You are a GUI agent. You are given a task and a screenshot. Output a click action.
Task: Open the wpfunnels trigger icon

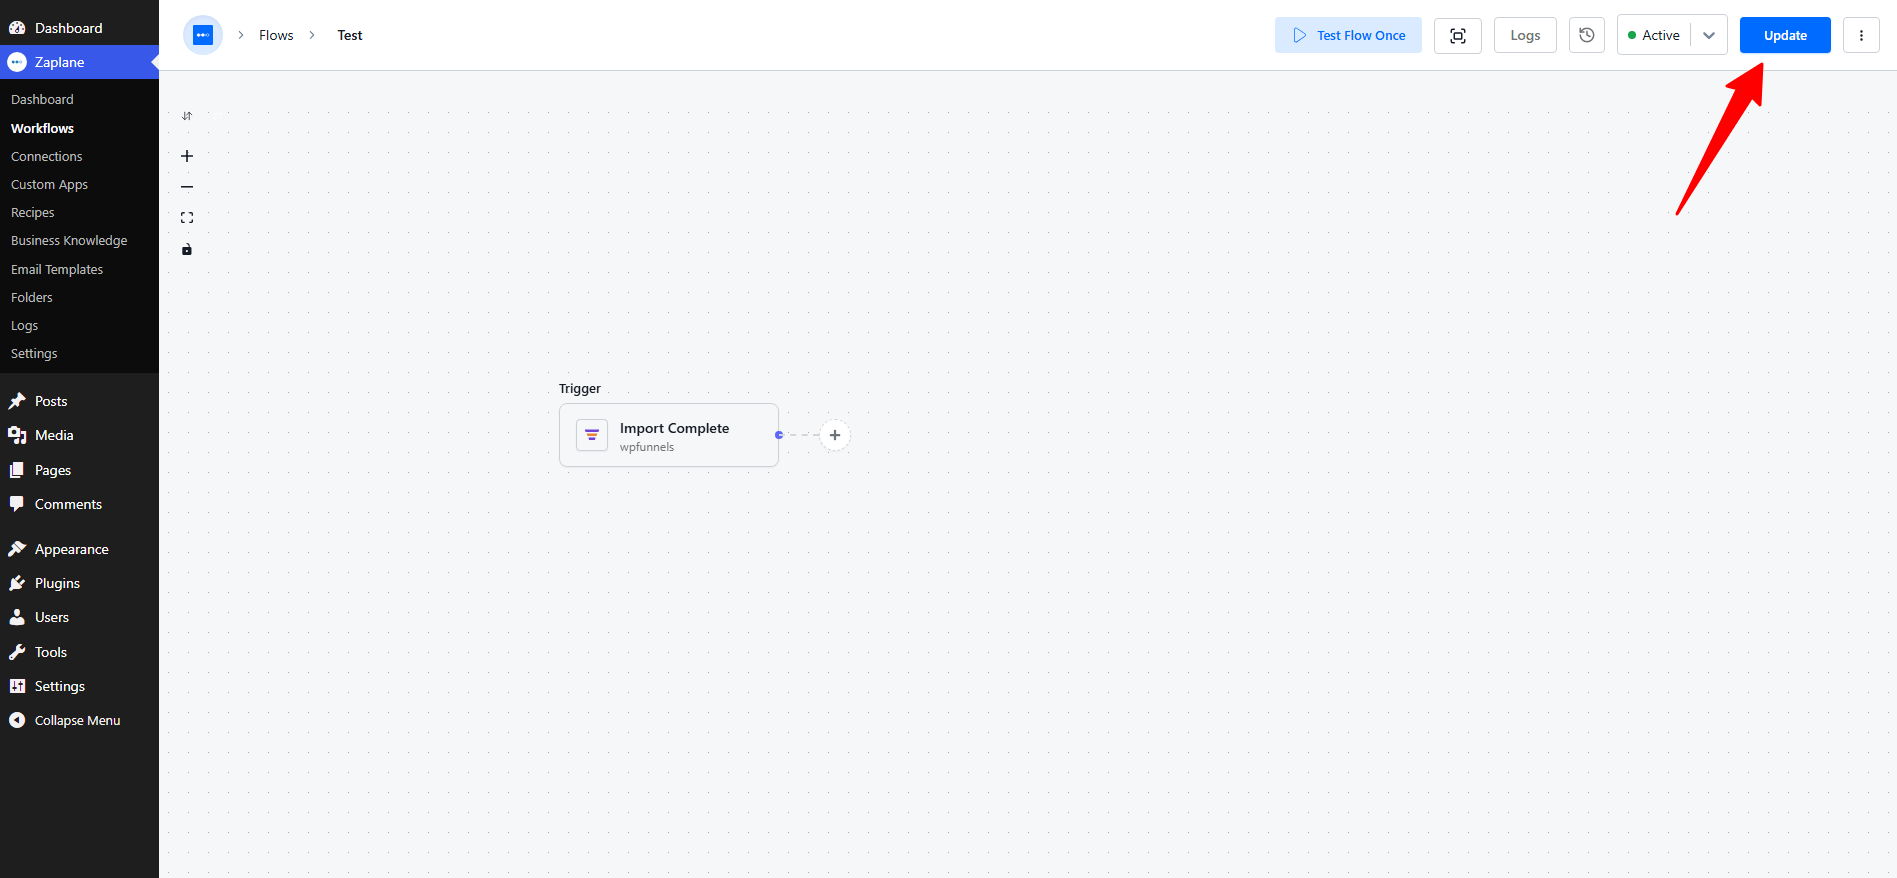pyautogui.click(x=592, y=435)
